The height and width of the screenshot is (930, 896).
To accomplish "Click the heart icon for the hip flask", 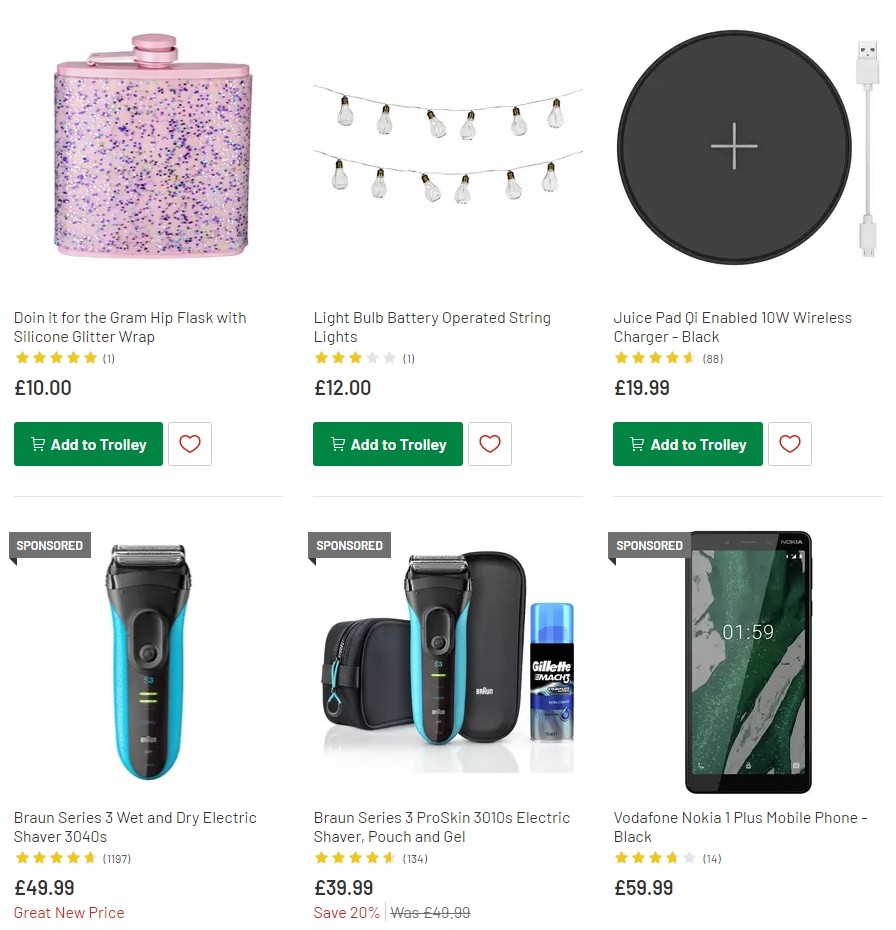I will (190, 443).
